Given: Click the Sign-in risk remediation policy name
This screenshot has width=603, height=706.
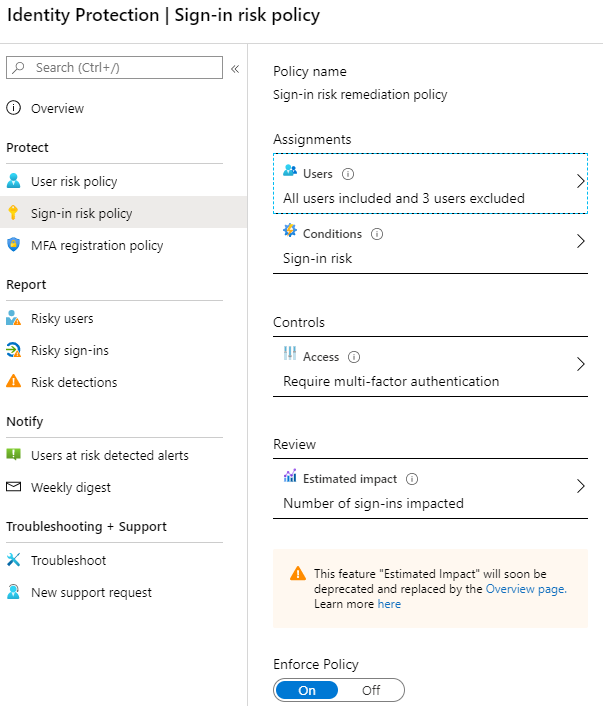Looking at the screenshot, I should [360, 95].
